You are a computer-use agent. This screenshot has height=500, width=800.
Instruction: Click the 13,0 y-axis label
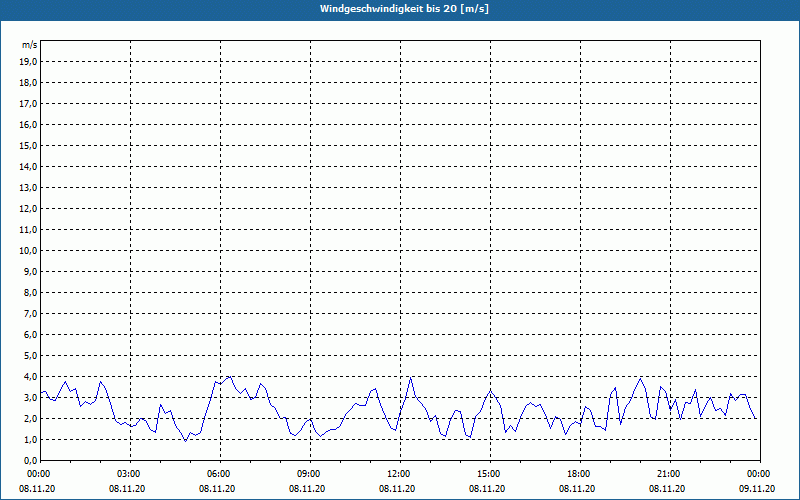click(x=29, y=187)
